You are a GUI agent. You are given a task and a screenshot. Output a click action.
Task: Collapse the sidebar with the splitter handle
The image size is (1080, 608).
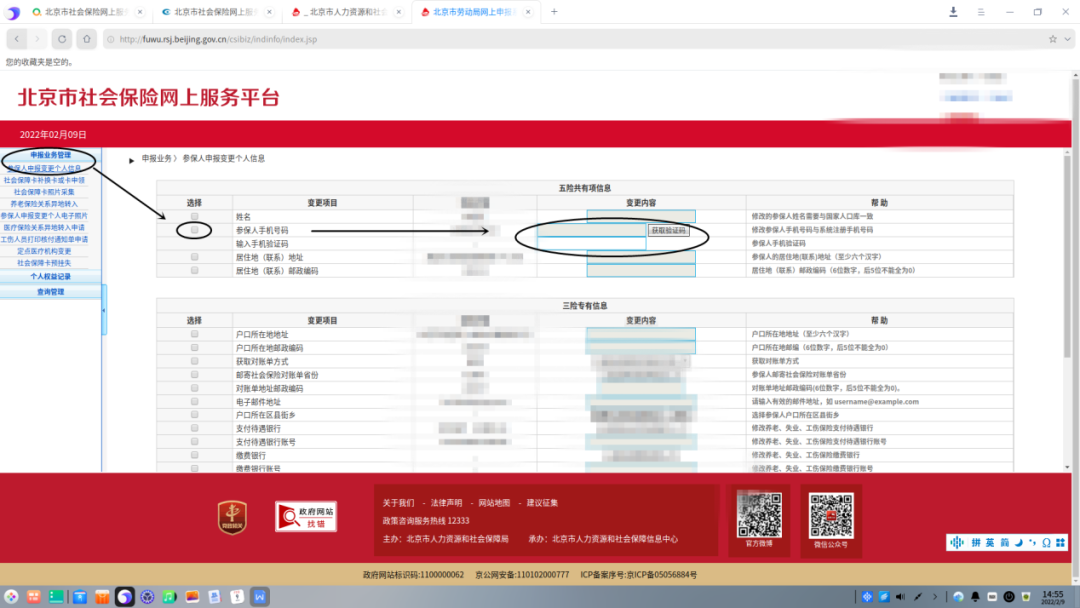point(104,311)
